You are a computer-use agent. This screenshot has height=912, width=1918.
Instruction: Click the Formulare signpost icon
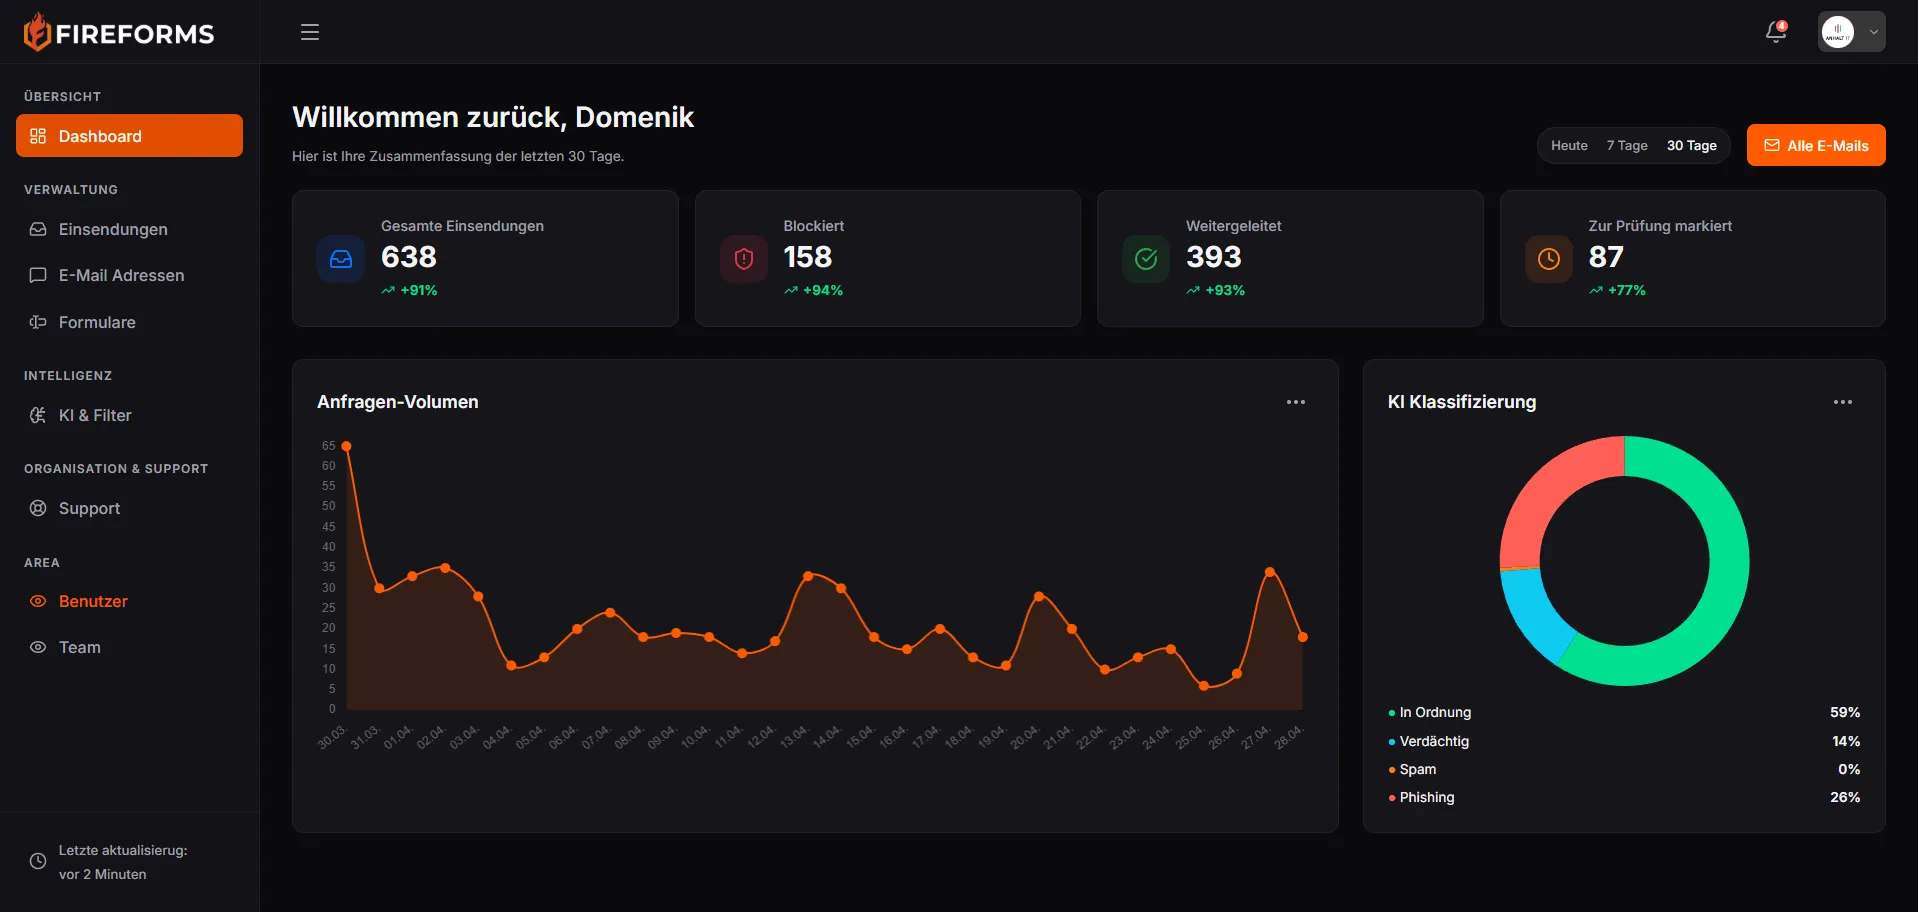coord(38,322)
